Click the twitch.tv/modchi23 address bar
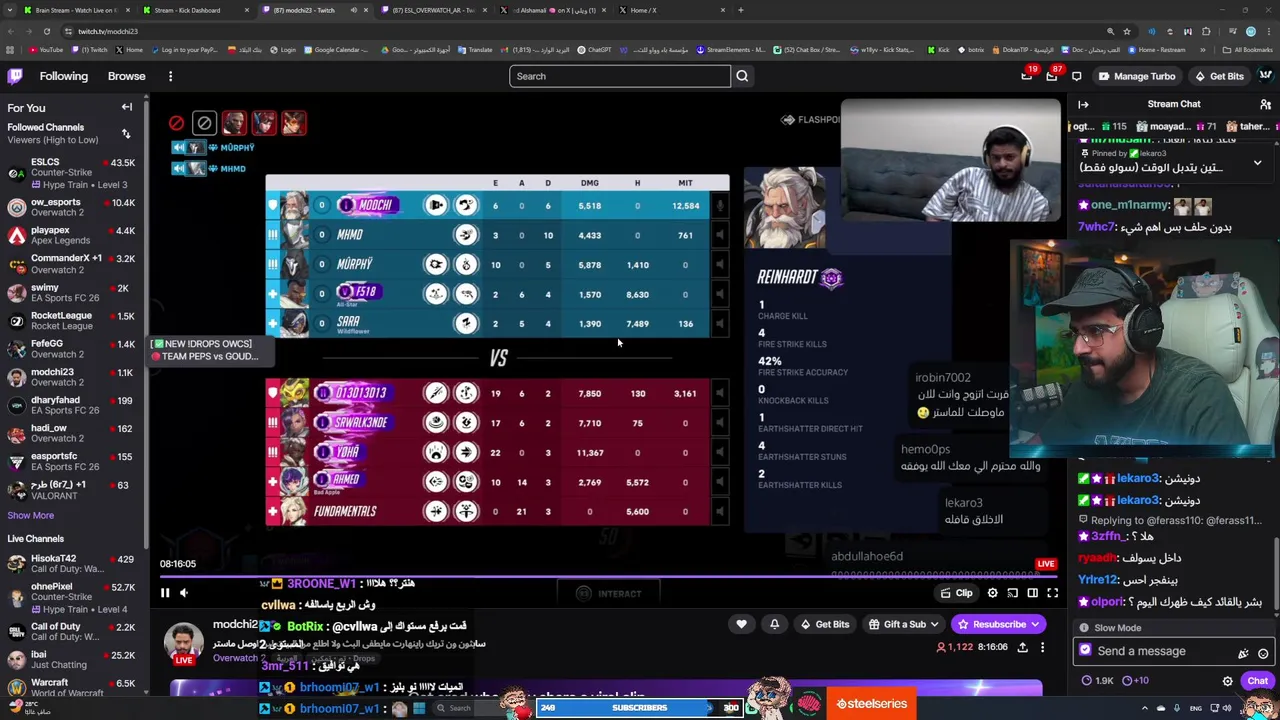 coord(560,31)
